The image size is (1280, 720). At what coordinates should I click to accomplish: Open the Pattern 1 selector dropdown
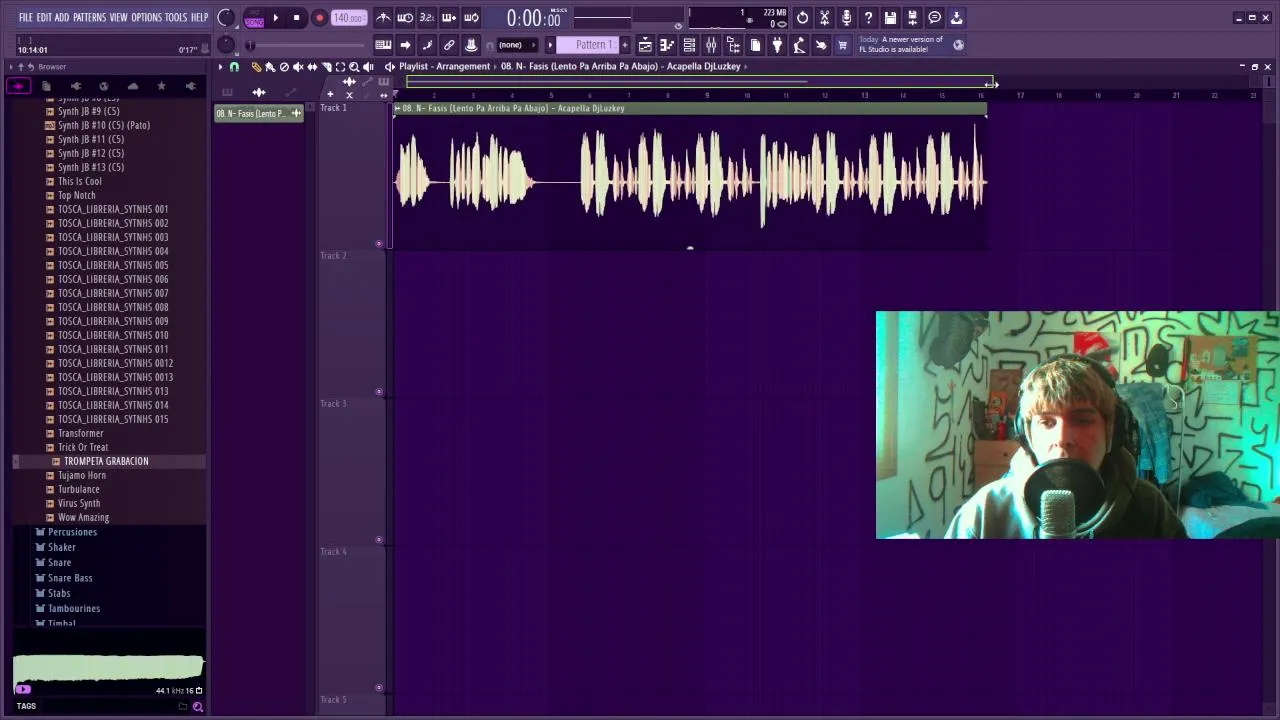[588, 45]
